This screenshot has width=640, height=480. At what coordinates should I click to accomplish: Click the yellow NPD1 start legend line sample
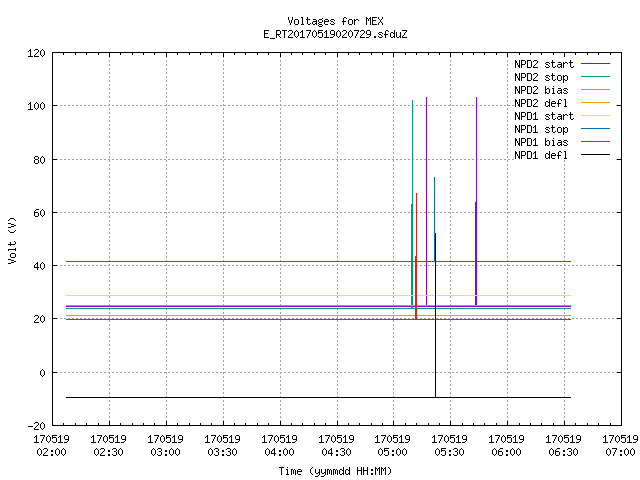click(x=595, y=116)
